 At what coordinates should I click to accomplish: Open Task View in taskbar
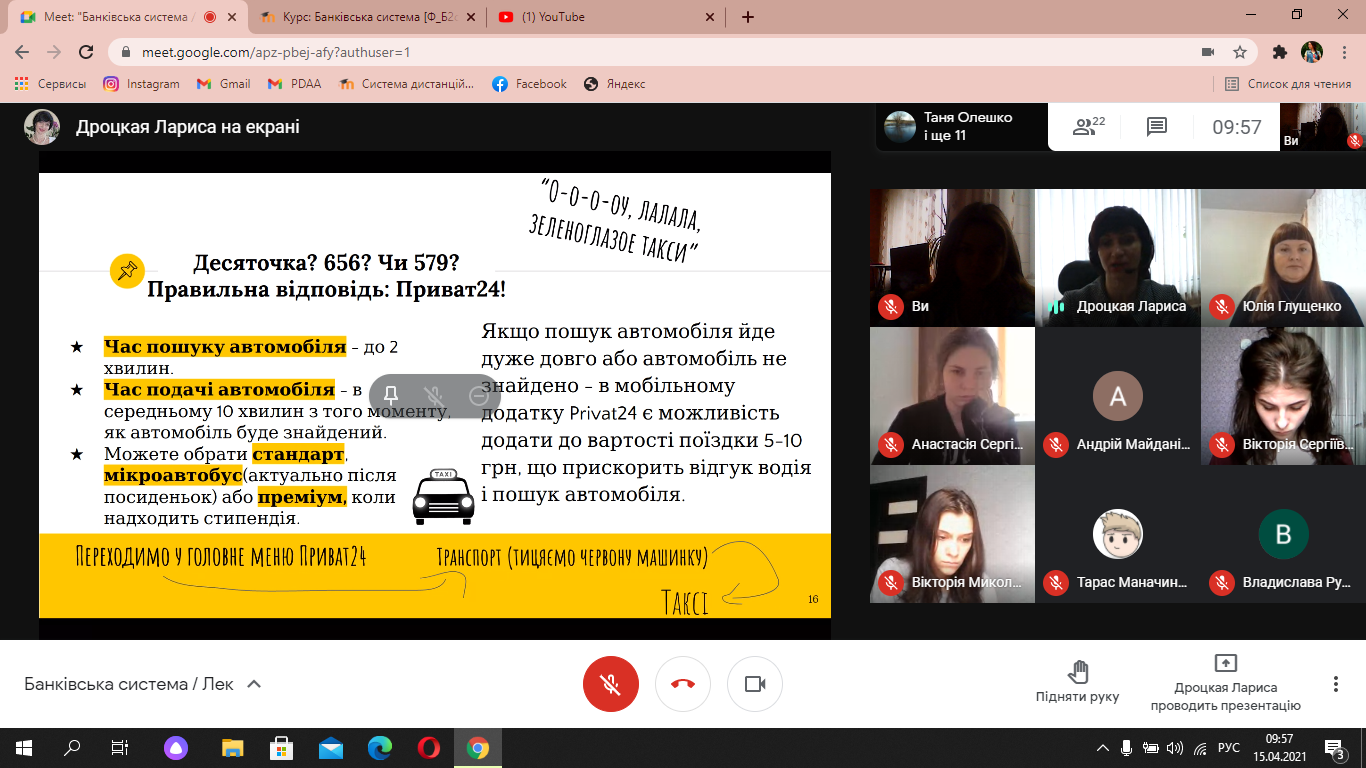[120, 747]
